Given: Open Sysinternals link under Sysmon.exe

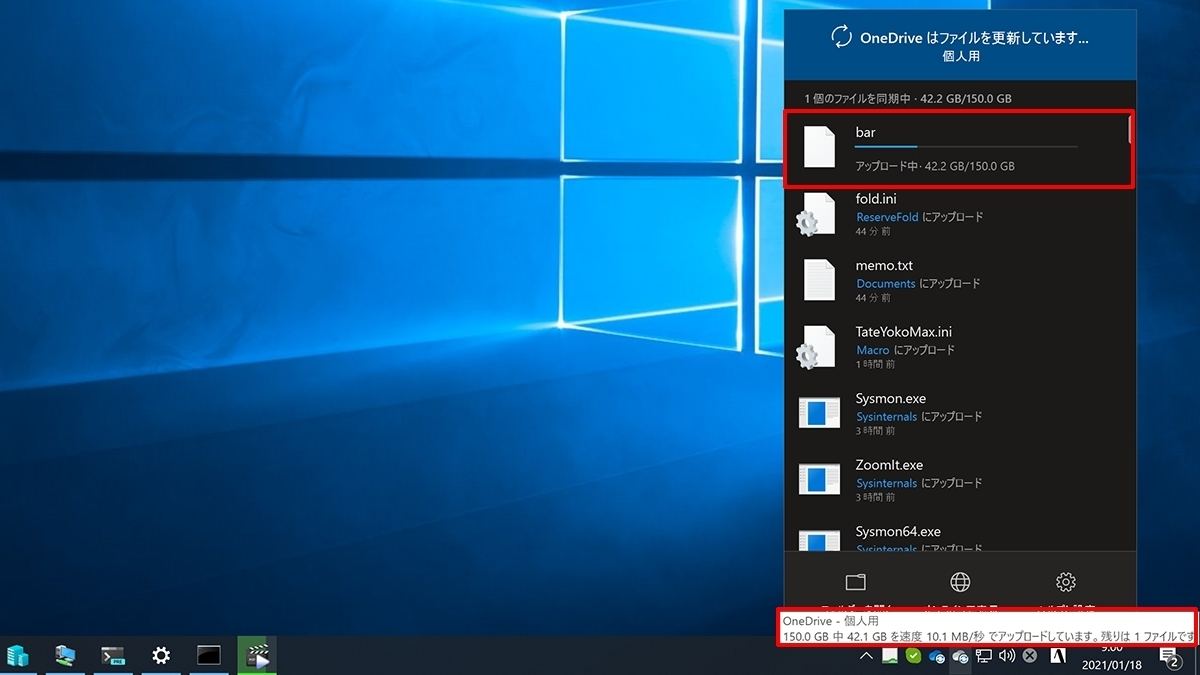Looking at the screenshot, I should click(886, 416).
